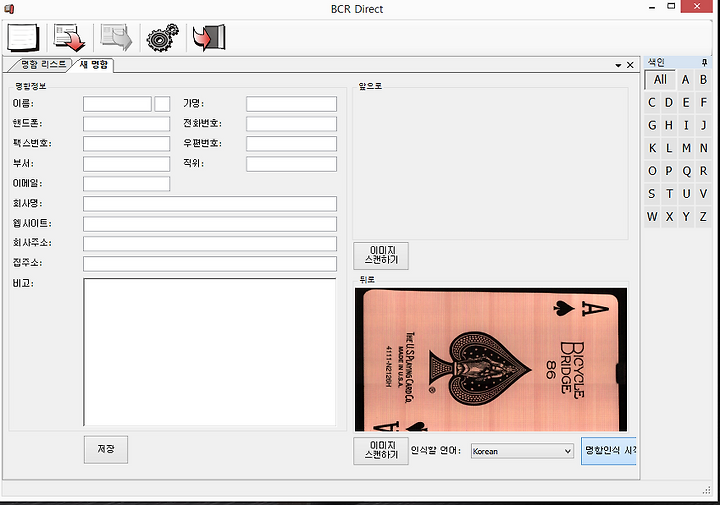The width and height of the screenshot is (720, 505).
Task: Filter index by letter Z
Action: pos(703,217)
